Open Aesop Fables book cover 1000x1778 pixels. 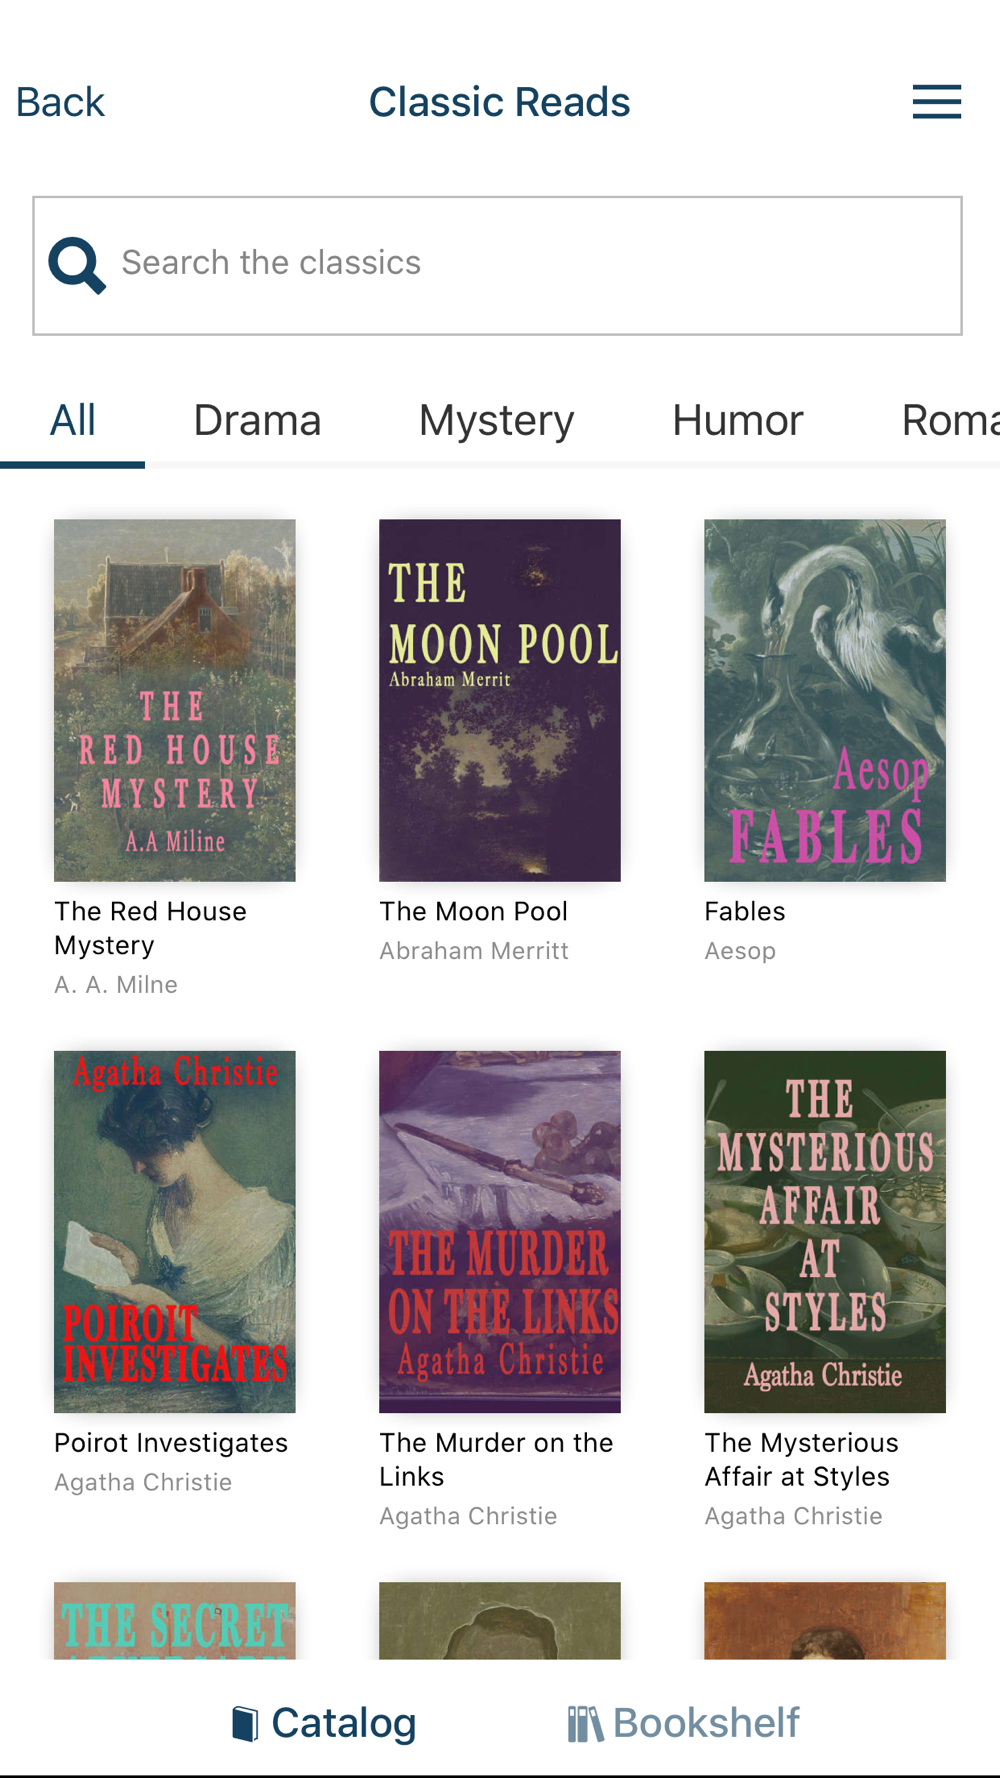coord(825,700)
